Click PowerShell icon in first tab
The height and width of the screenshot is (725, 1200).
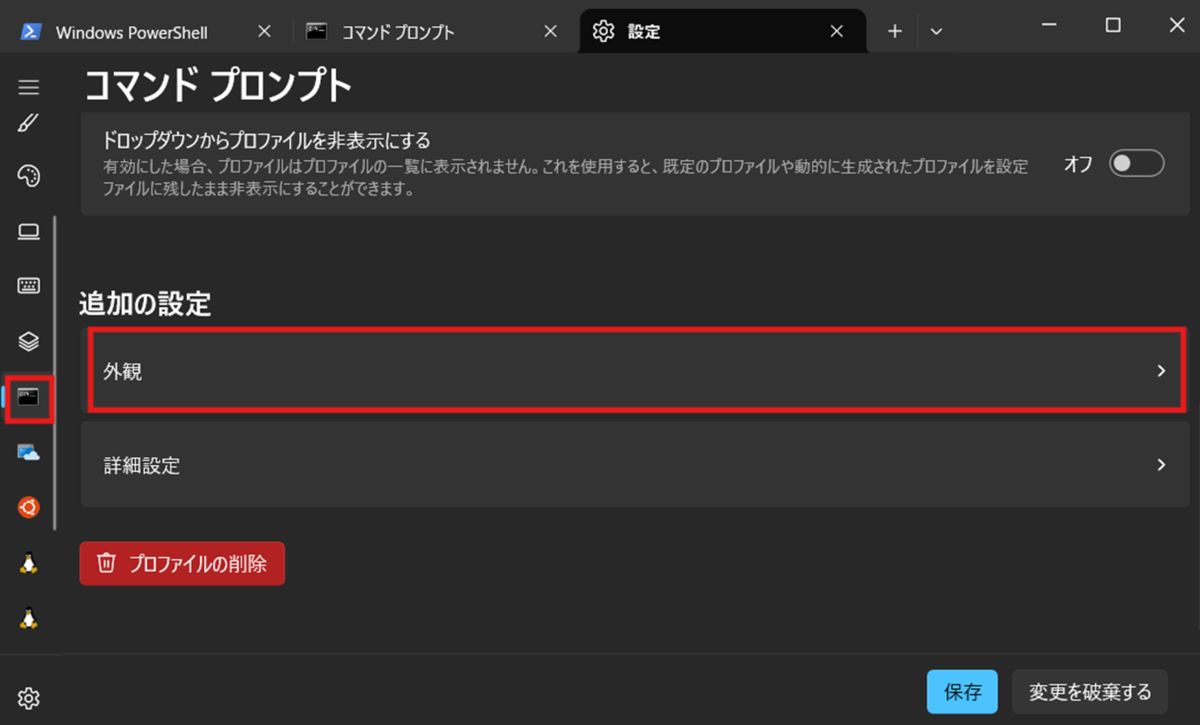32,31
